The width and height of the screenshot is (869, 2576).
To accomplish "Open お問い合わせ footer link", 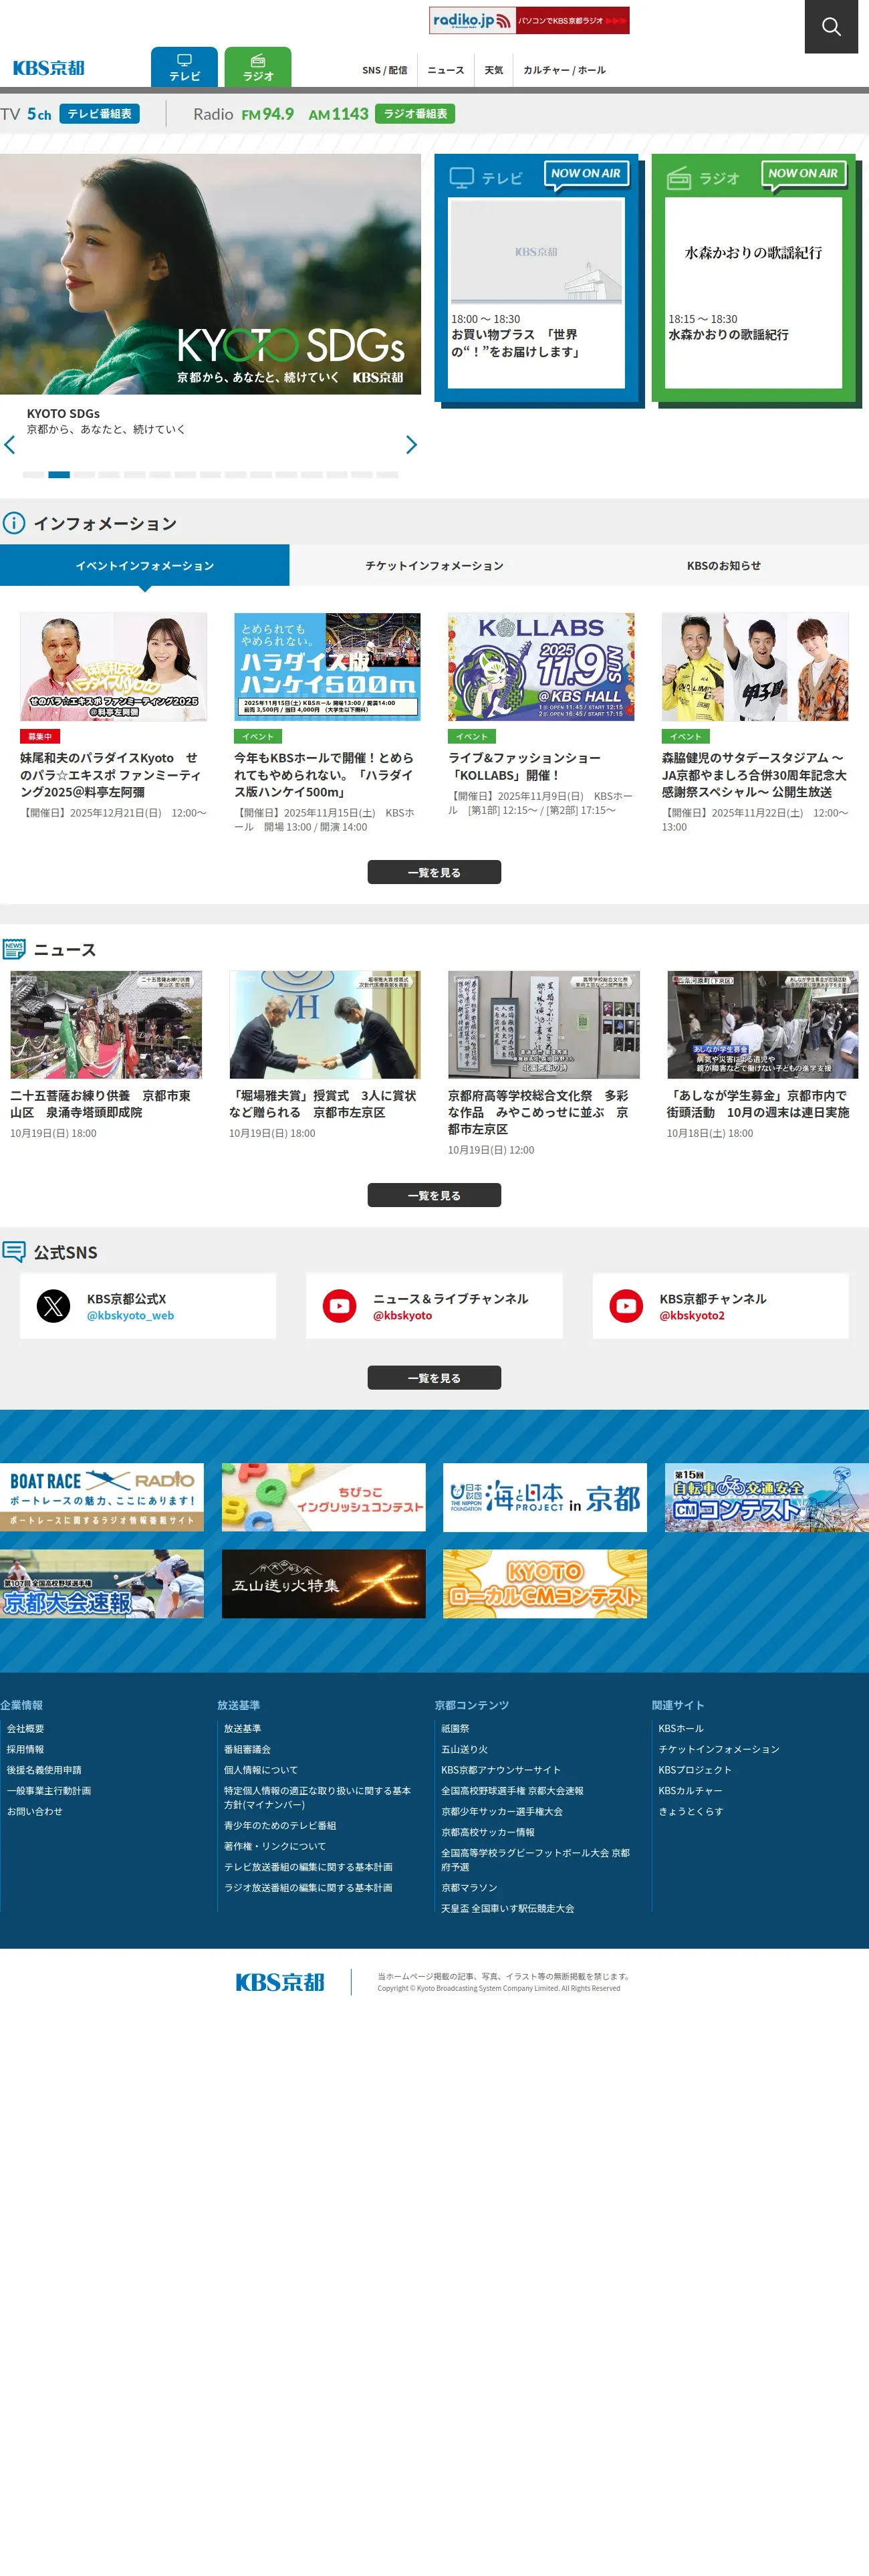I will (35, 1811).
